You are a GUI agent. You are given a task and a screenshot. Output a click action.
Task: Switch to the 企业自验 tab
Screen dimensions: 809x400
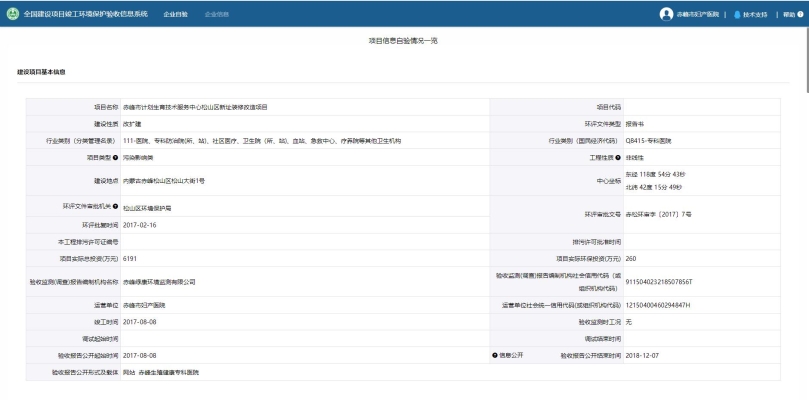tap(175, 14)
